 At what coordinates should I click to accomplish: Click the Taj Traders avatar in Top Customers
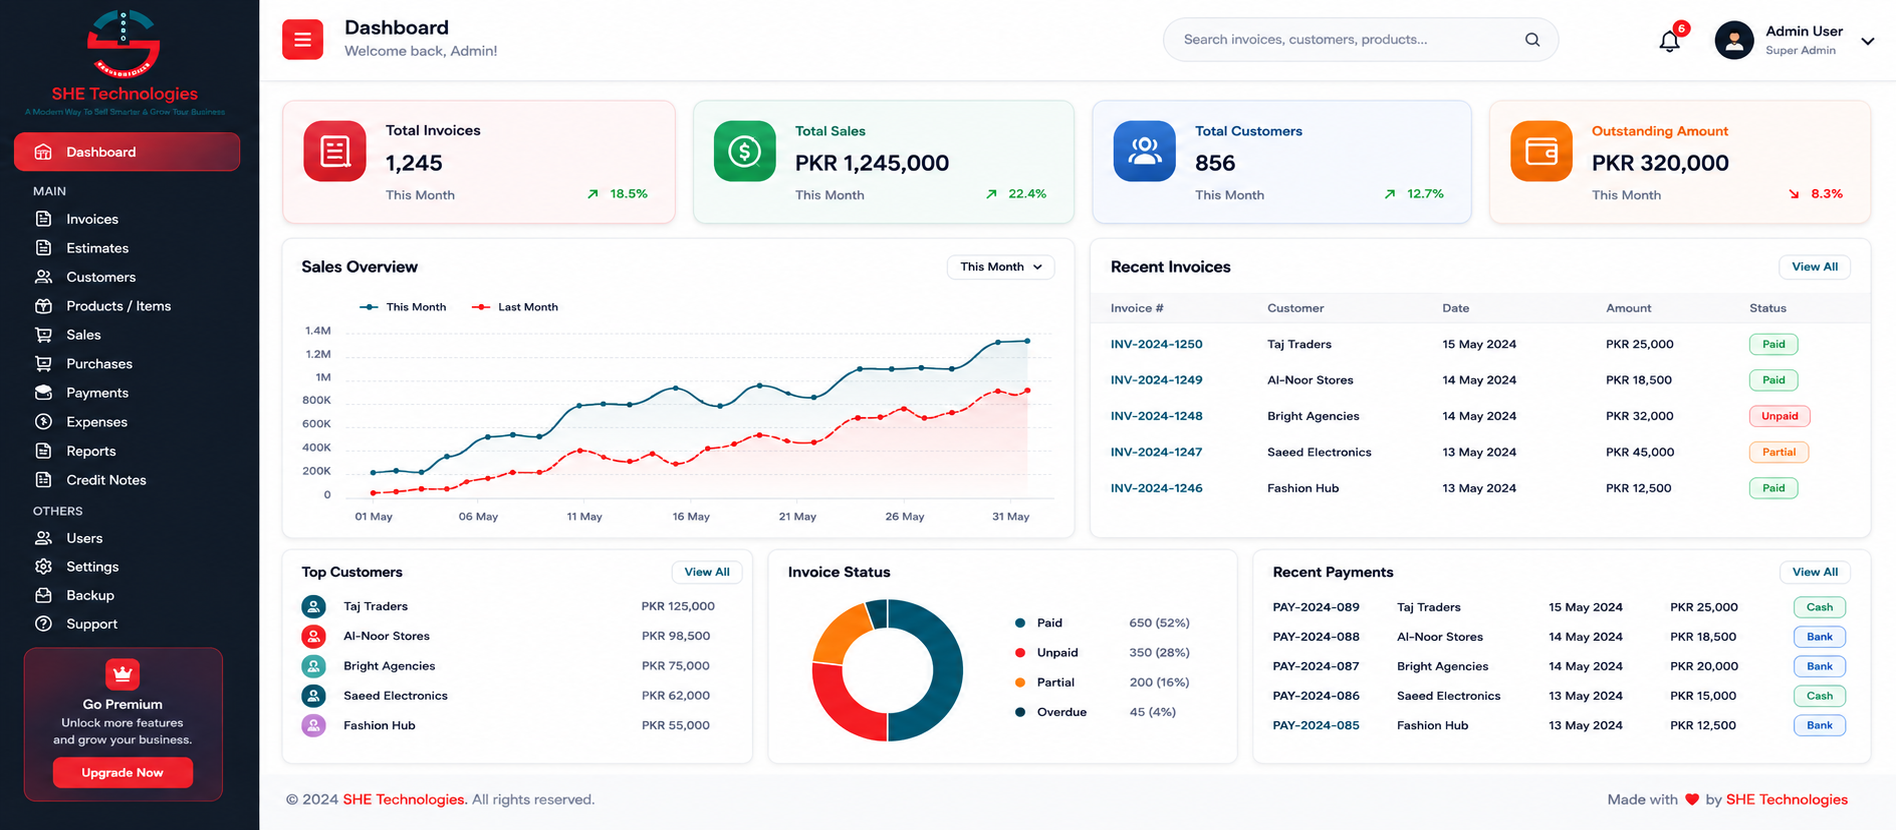(x=314, y=606)
